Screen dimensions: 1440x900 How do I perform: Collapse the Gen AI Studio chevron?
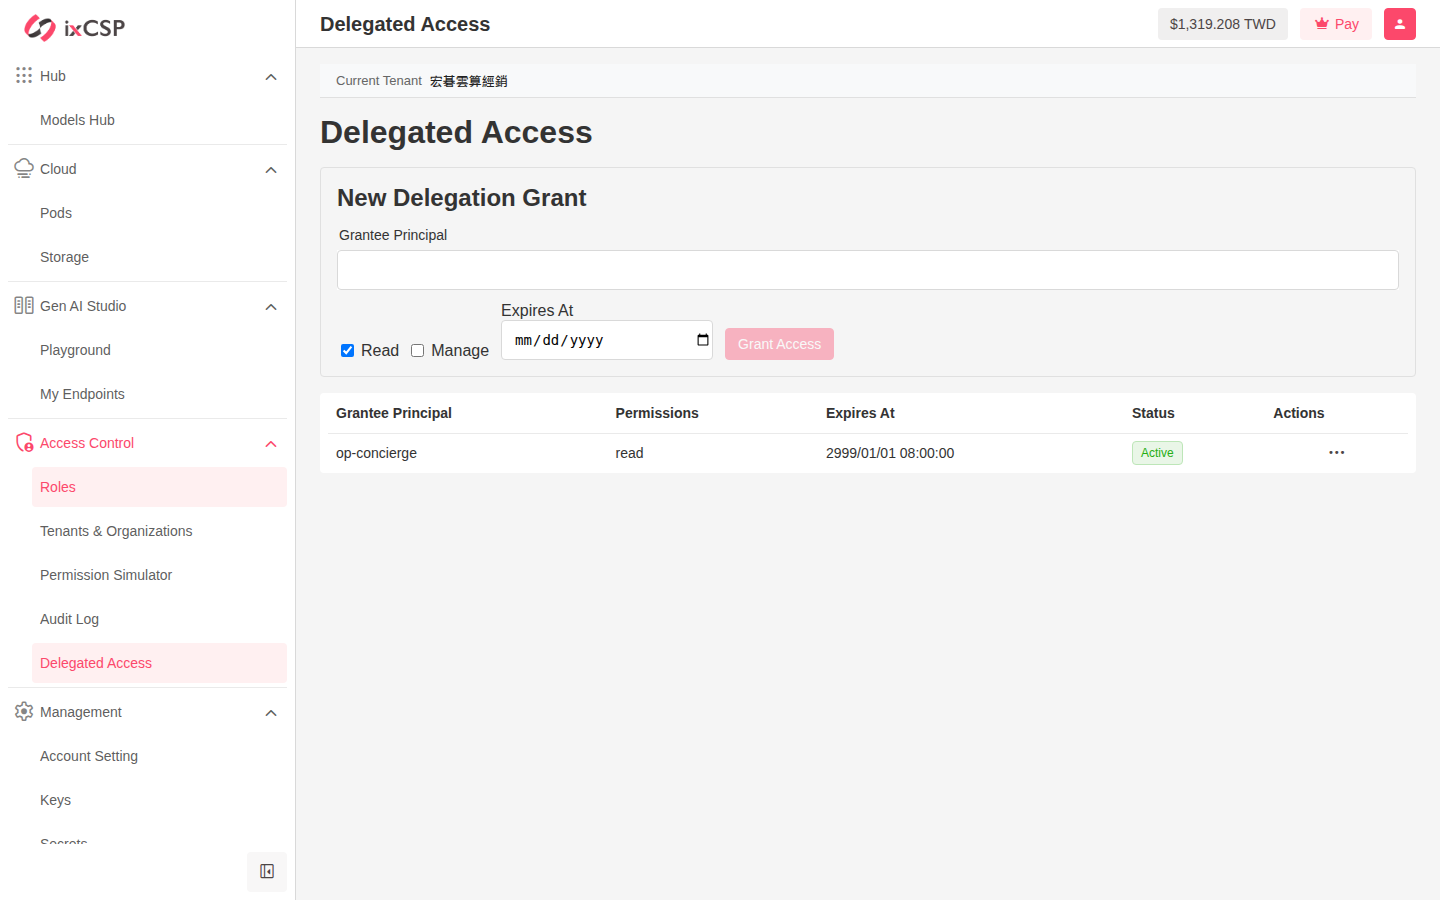coord(271,307)
